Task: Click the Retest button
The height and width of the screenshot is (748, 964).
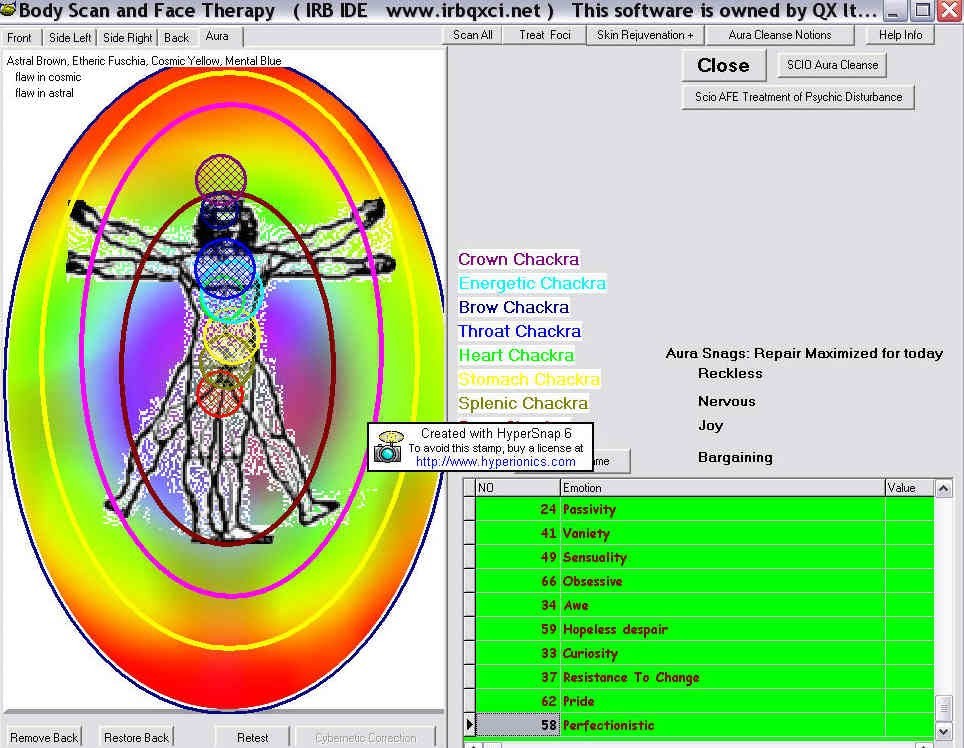Action: pos(252,738)
